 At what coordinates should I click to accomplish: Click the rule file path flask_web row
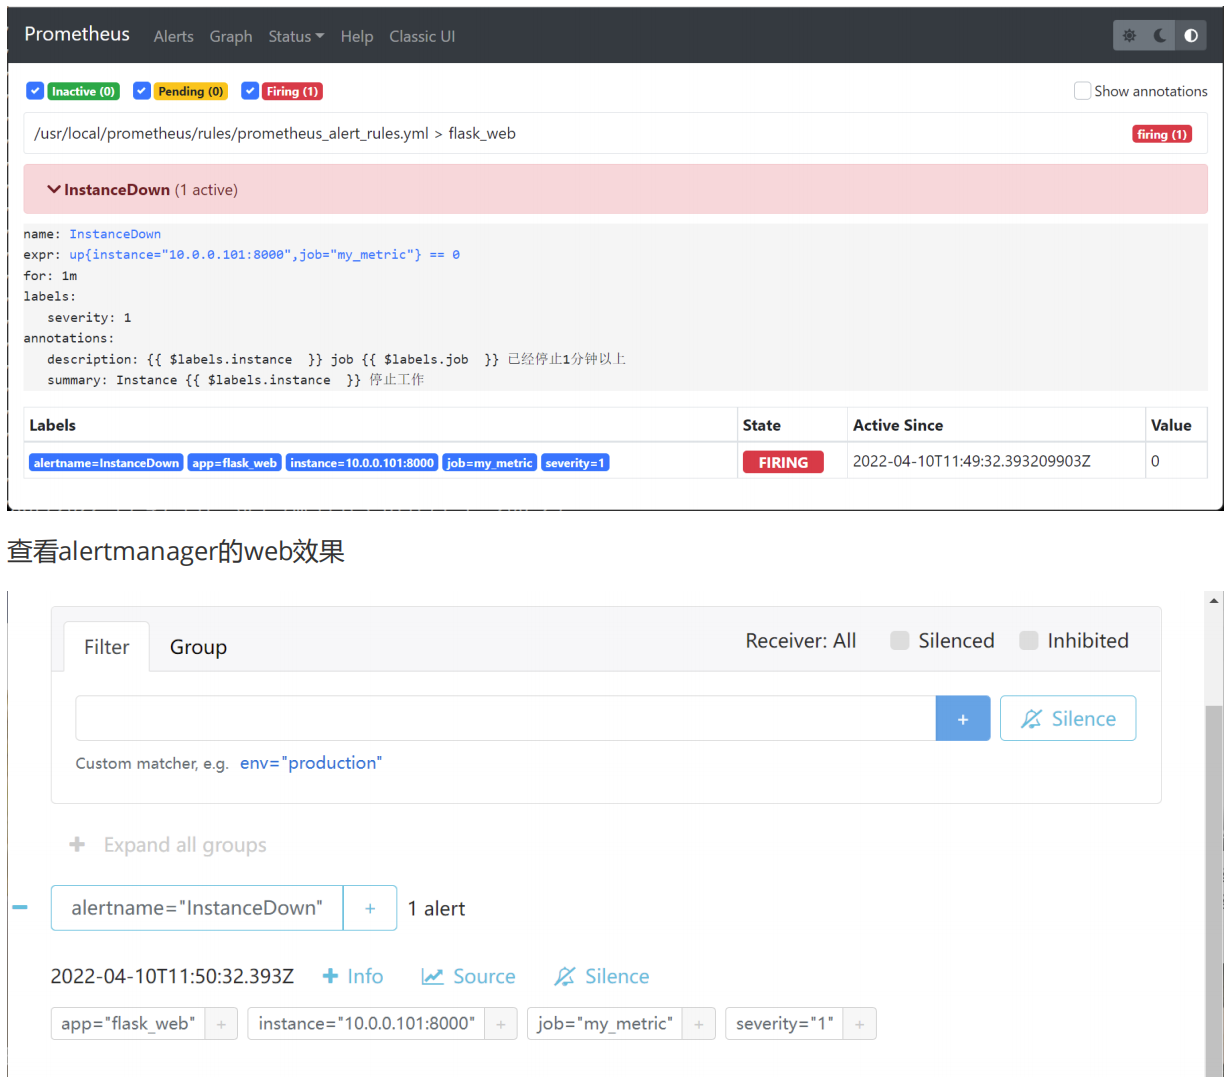[615, 133]
